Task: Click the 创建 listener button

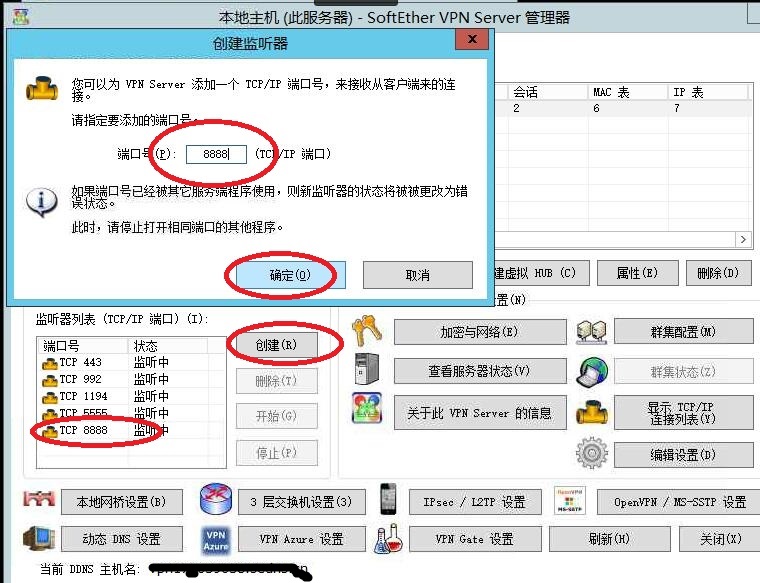Action: pyautogui.click(x=276, y=345)
